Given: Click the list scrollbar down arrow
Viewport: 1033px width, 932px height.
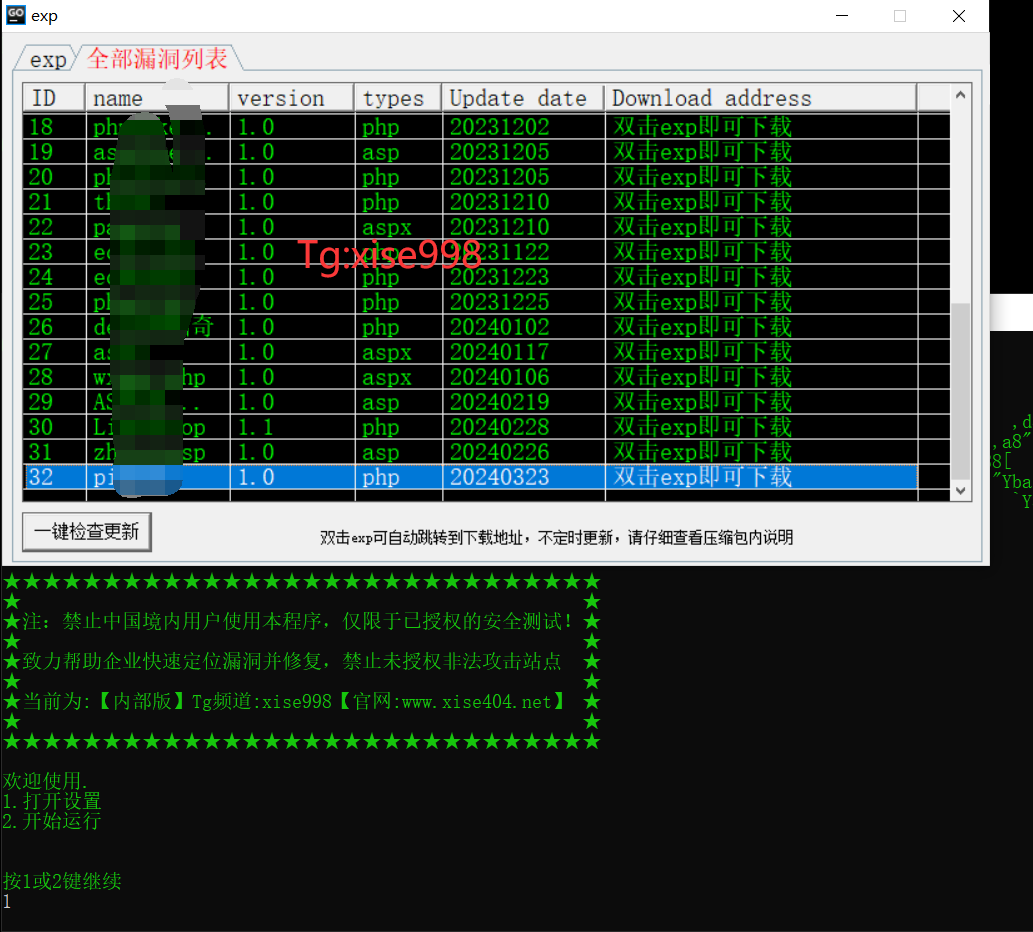Looking at the screenshot, I should point(961,491).
